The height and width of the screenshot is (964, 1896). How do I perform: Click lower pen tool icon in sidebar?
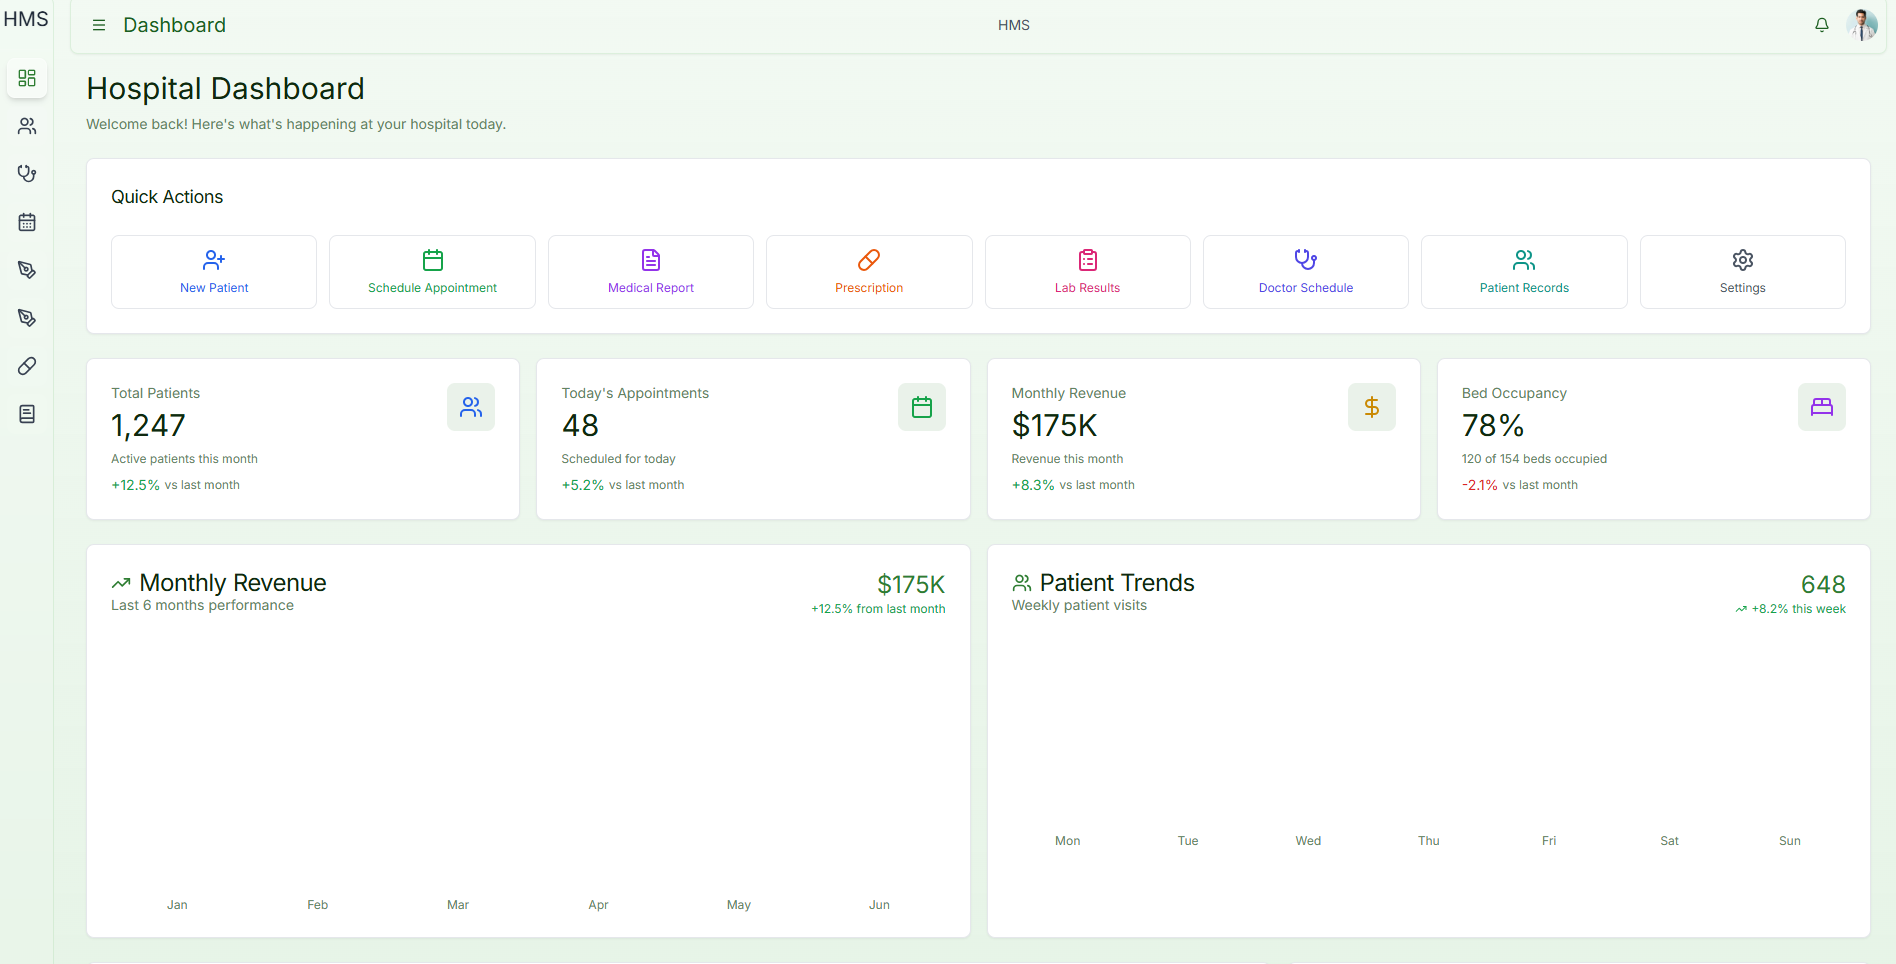[27, 318]
